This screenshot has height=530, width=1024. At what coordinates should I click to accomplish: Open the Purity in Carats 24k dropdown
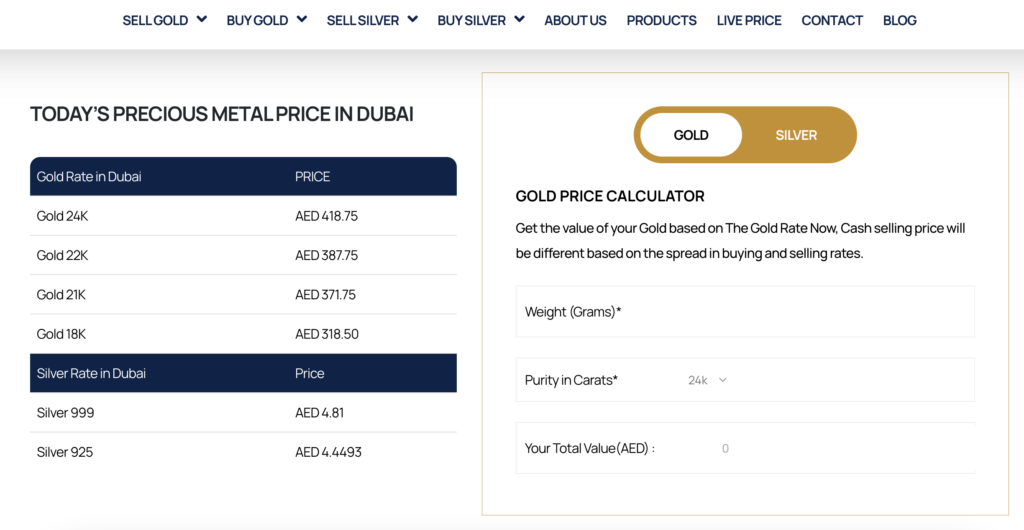tap(707, 380)
